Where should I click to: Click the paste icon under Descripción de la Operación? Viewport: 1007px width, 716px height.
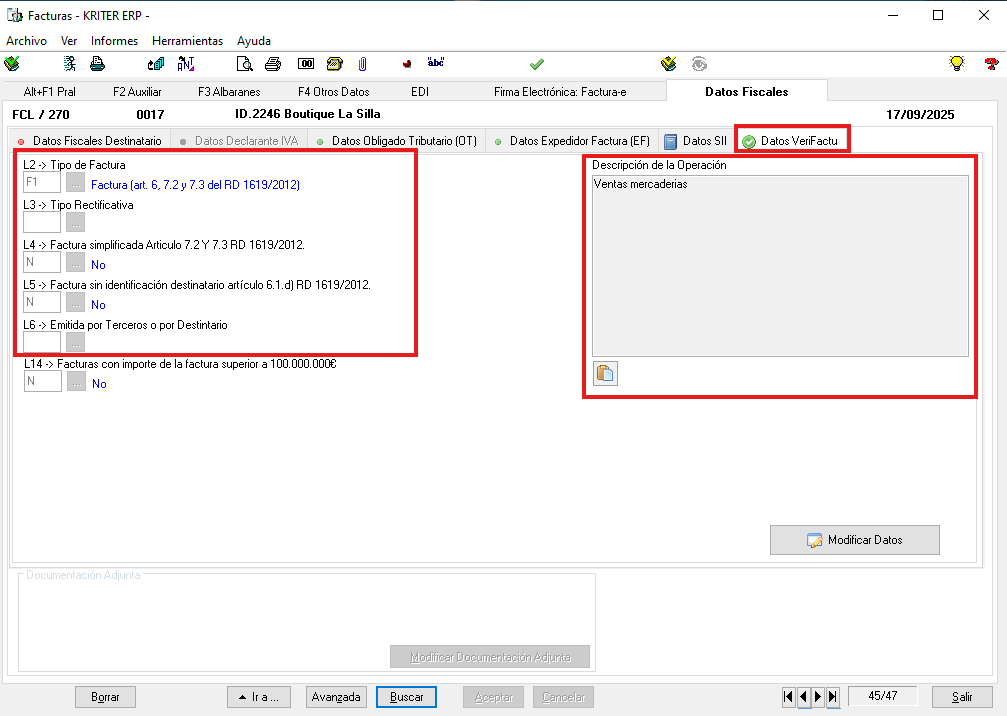point(605,374)
